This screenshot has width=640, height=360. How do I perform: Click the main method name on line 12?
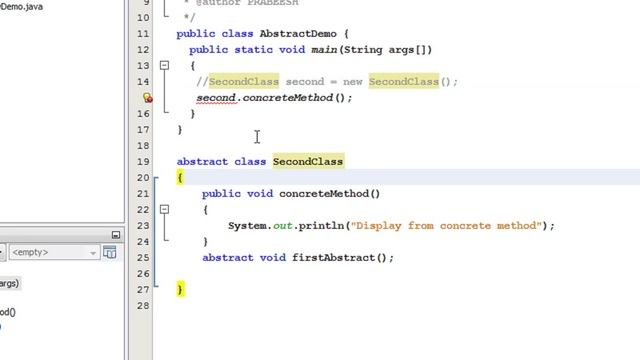tap(324, 50)
